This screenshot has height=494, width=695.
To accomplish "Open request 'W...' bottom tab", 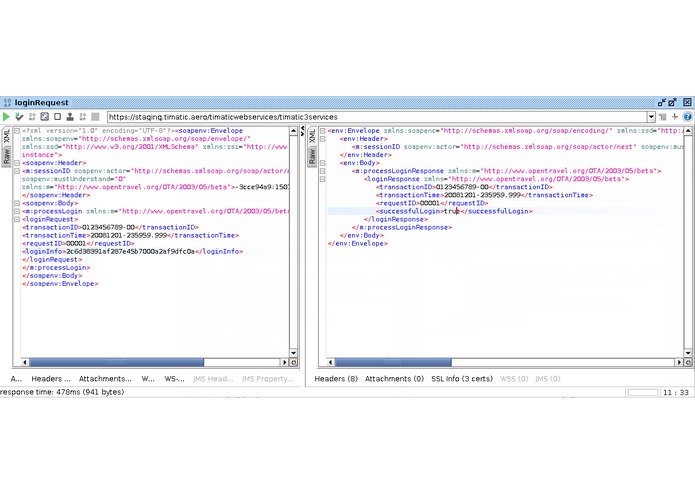I will [148, 379].
